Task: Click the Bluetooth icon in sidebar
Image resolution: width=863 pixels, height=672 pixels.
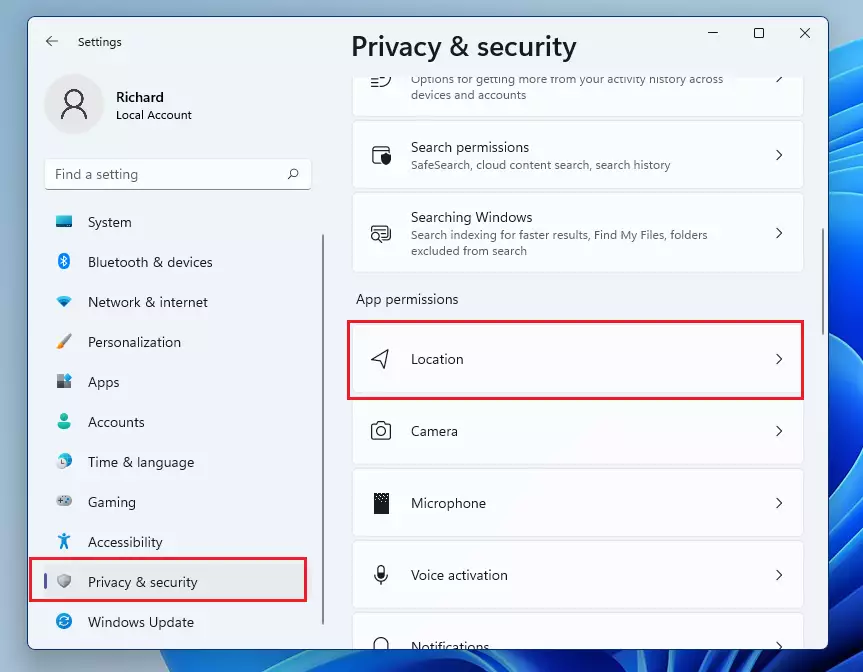Action: click(64, 261)
